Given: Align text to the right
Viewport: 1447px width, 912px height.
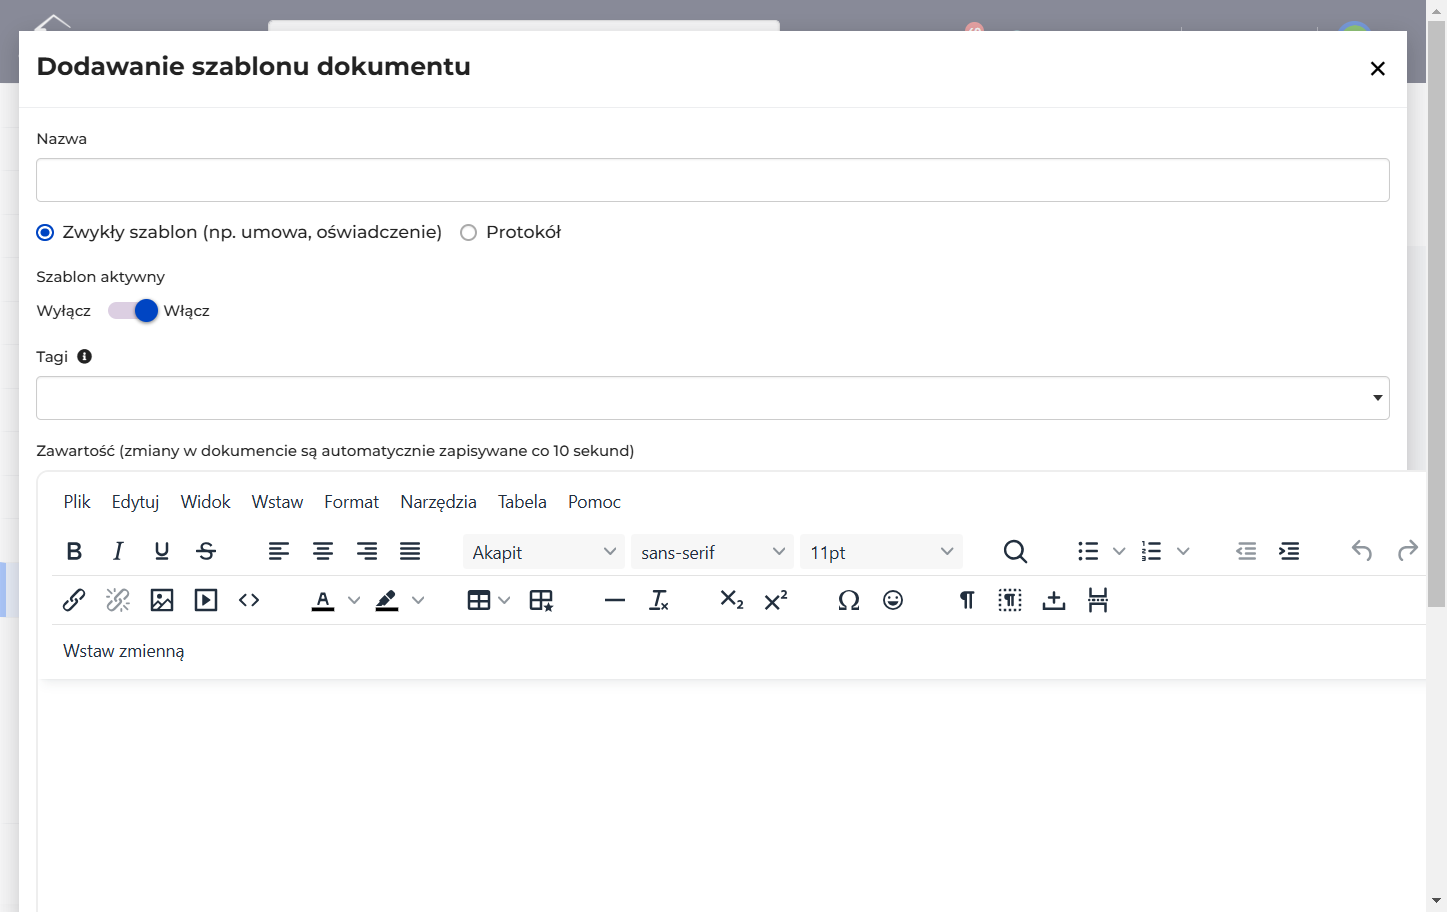Looking at the screenshot, I should click(367, 551).
